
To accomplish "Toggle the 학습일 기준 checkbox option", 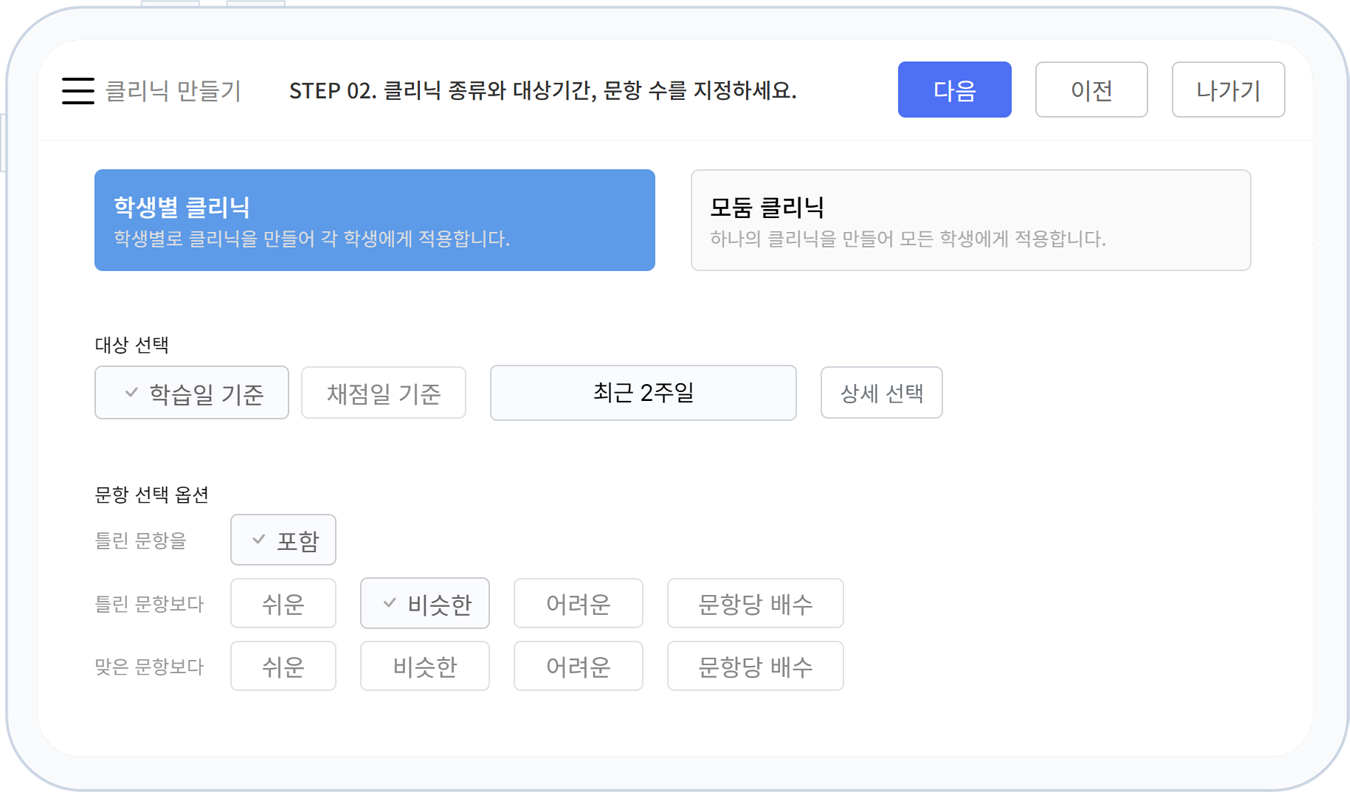I will (x=191, y=392).
